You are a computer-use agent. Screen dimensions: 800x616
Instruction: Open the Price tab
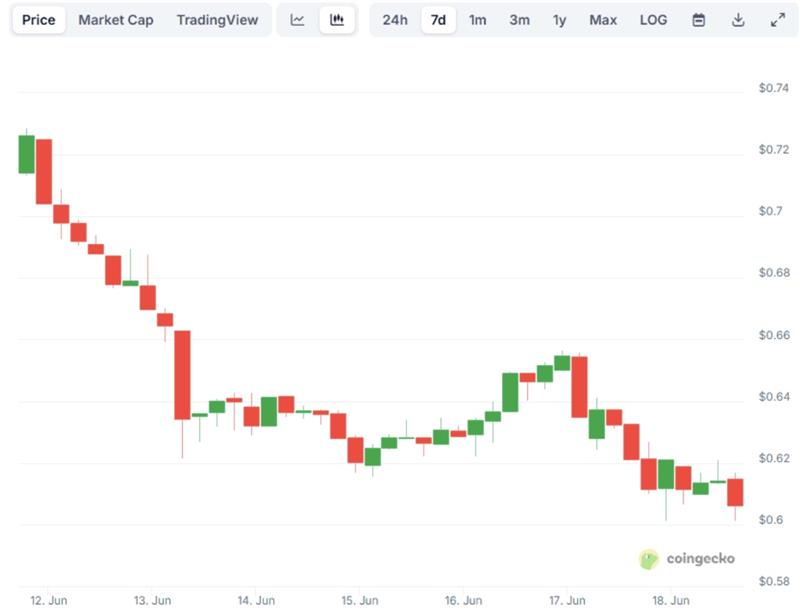pos(39,20)
